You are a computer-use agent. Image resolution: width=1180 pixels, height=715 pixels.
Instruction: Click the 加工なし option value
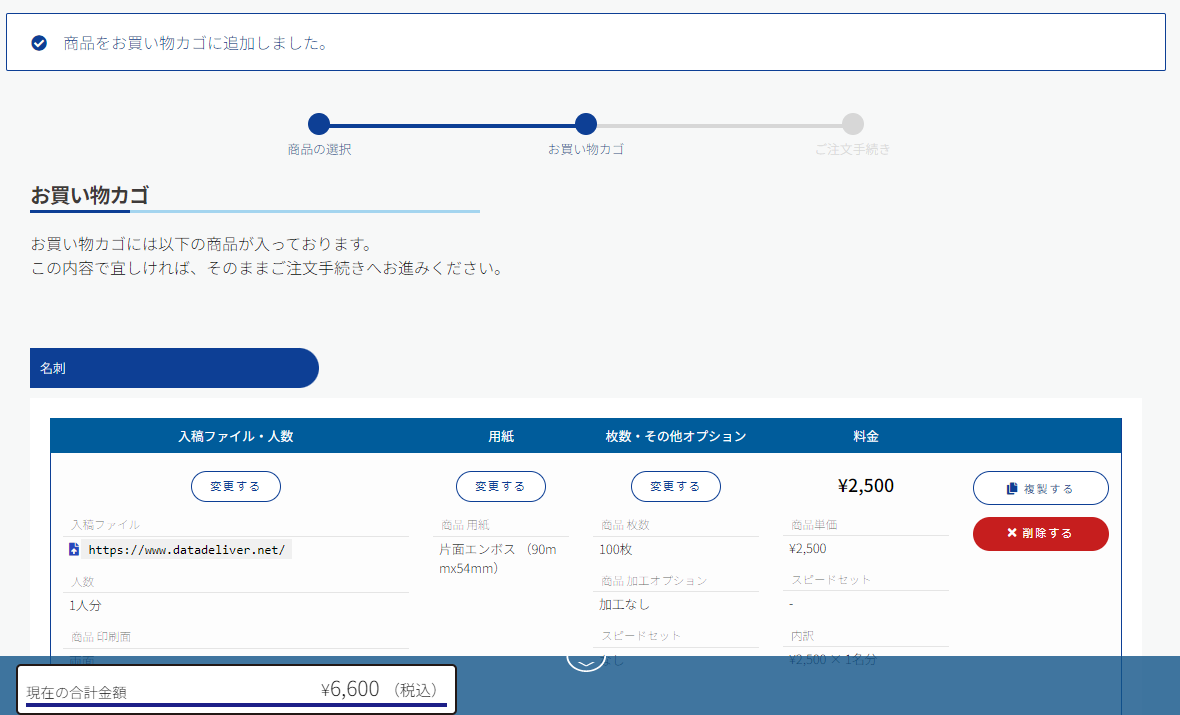point(625,604)
